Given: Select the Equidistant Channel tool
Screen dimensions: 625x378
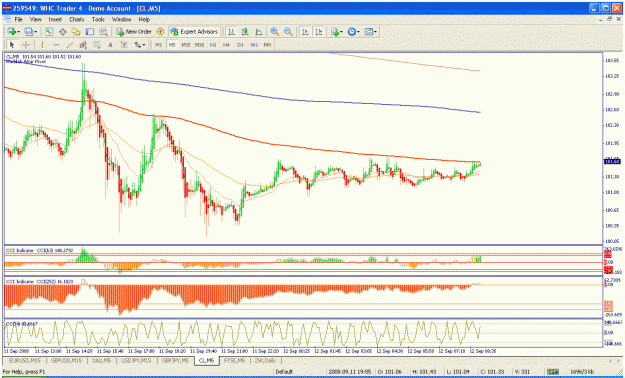Looking at the screenshot, I should (83, 45).
